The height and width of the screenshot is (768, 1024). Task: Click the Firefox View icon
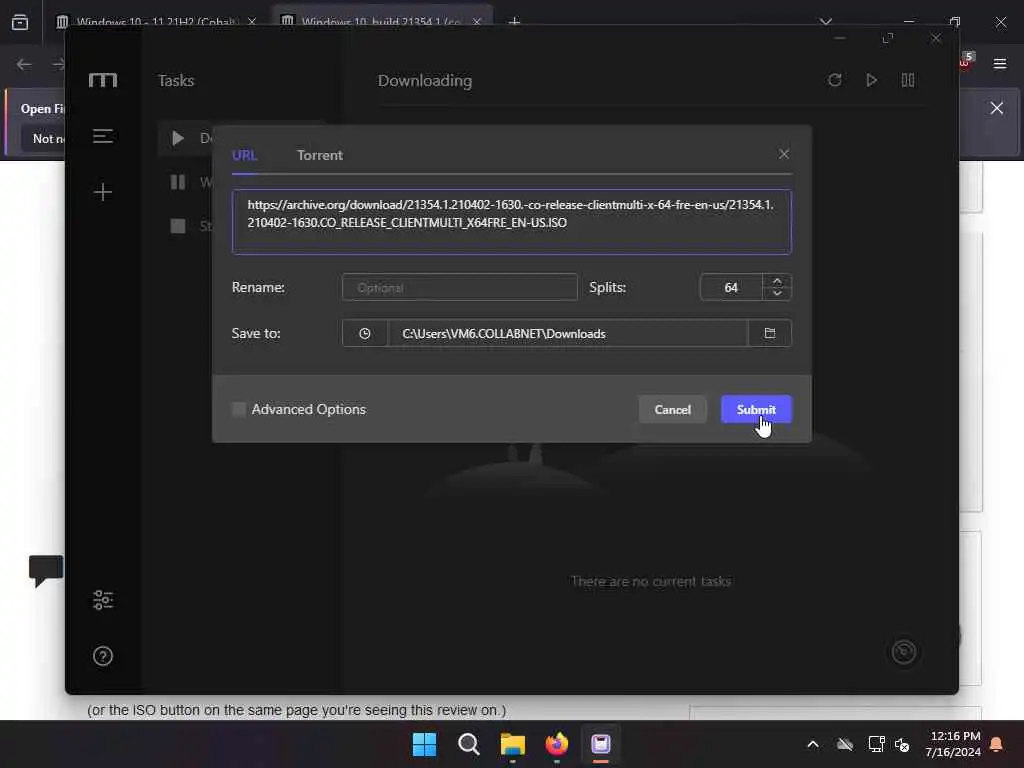[x=20, y=22]
